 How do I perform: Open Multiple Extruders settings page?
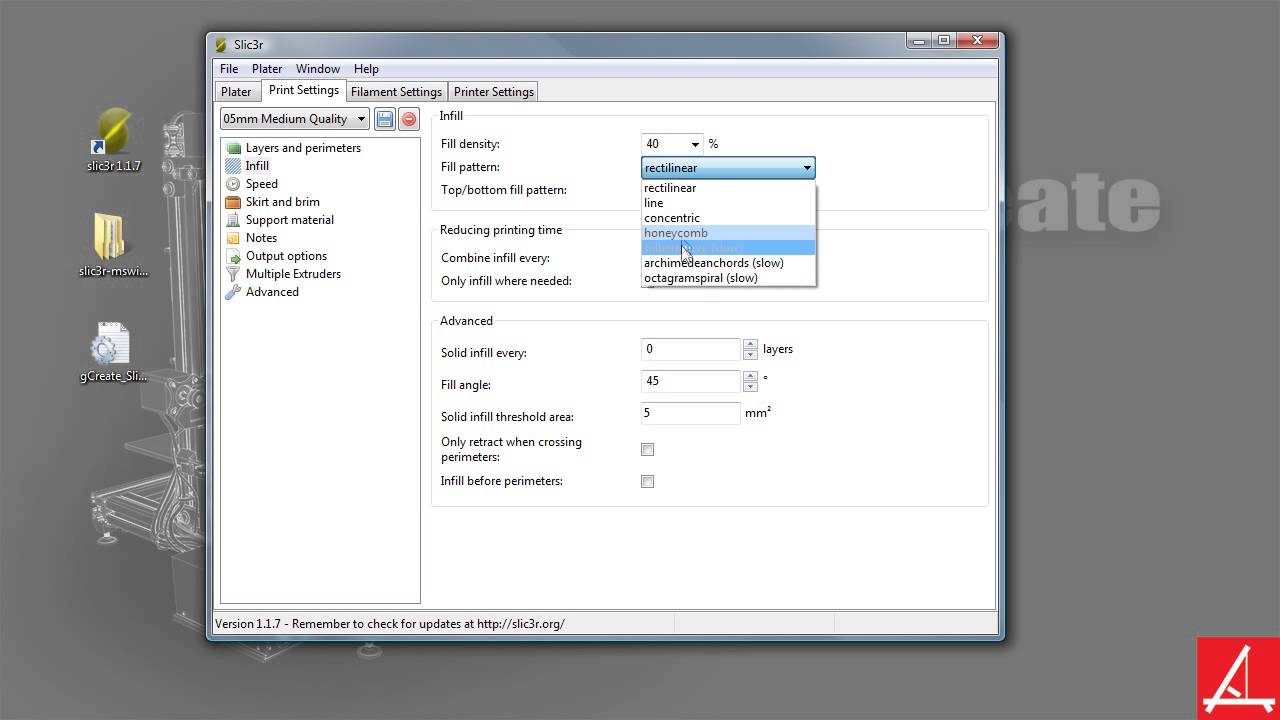[x=293, y=274]
